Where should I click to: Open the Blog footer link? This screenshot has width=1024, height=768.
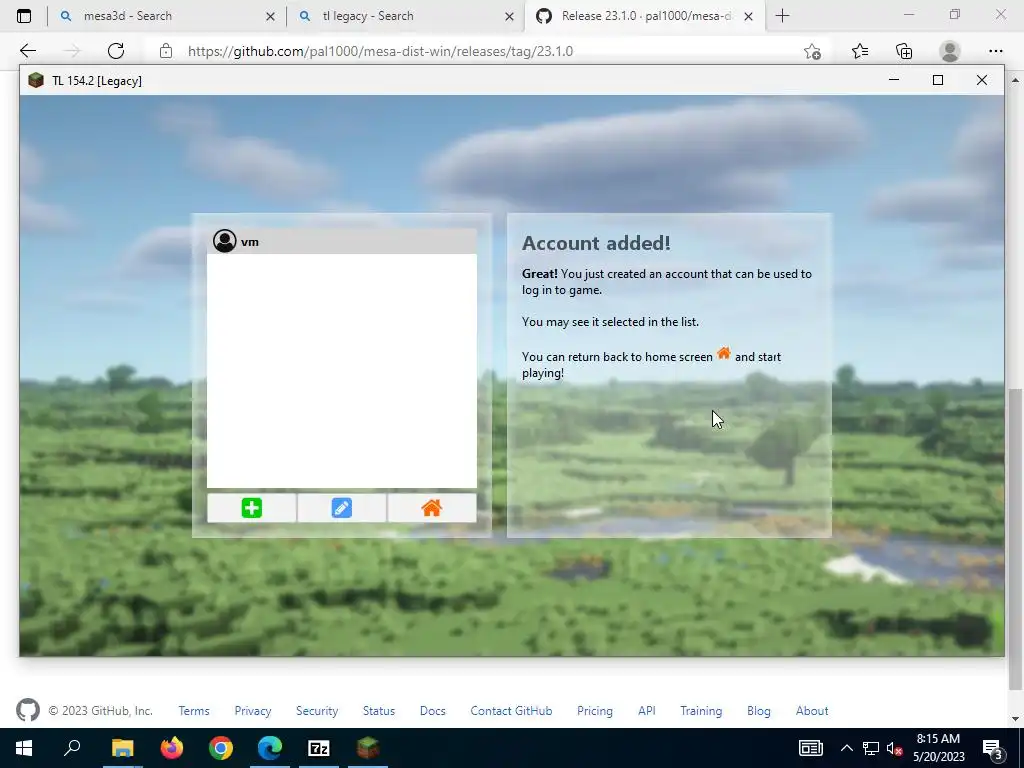click(759, 711)
